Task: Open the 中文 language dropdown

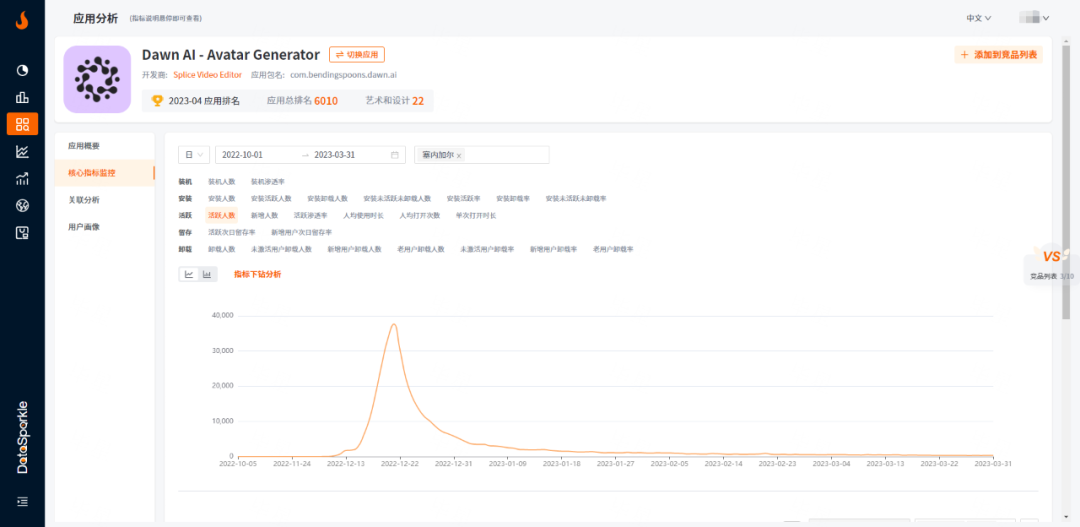Action: [x=978, y=18]
